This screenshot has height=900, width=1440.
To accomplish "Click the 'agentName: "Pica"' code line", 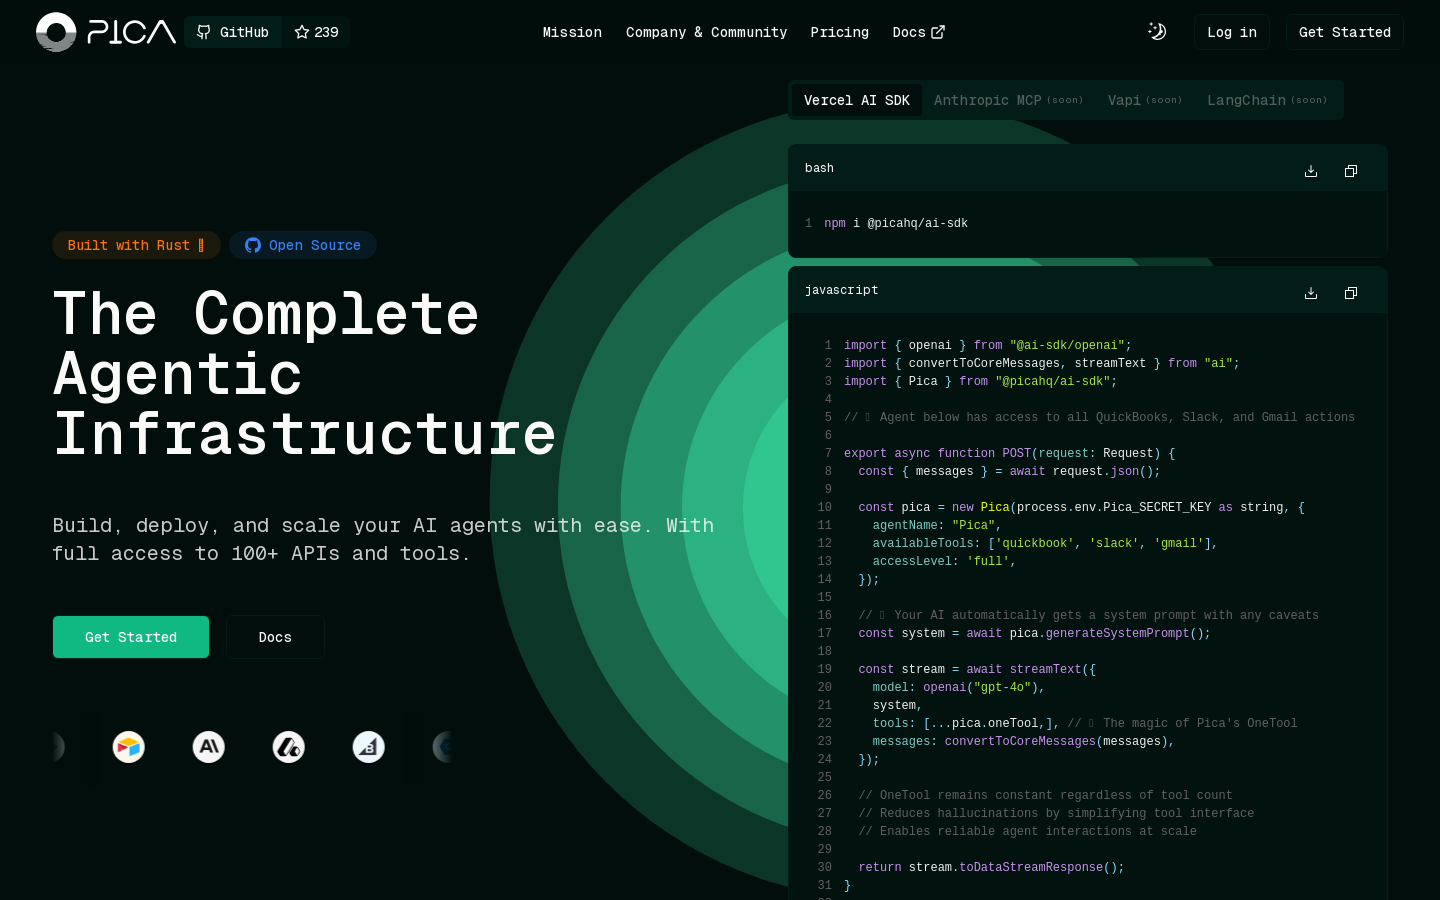I will point(937,525).
